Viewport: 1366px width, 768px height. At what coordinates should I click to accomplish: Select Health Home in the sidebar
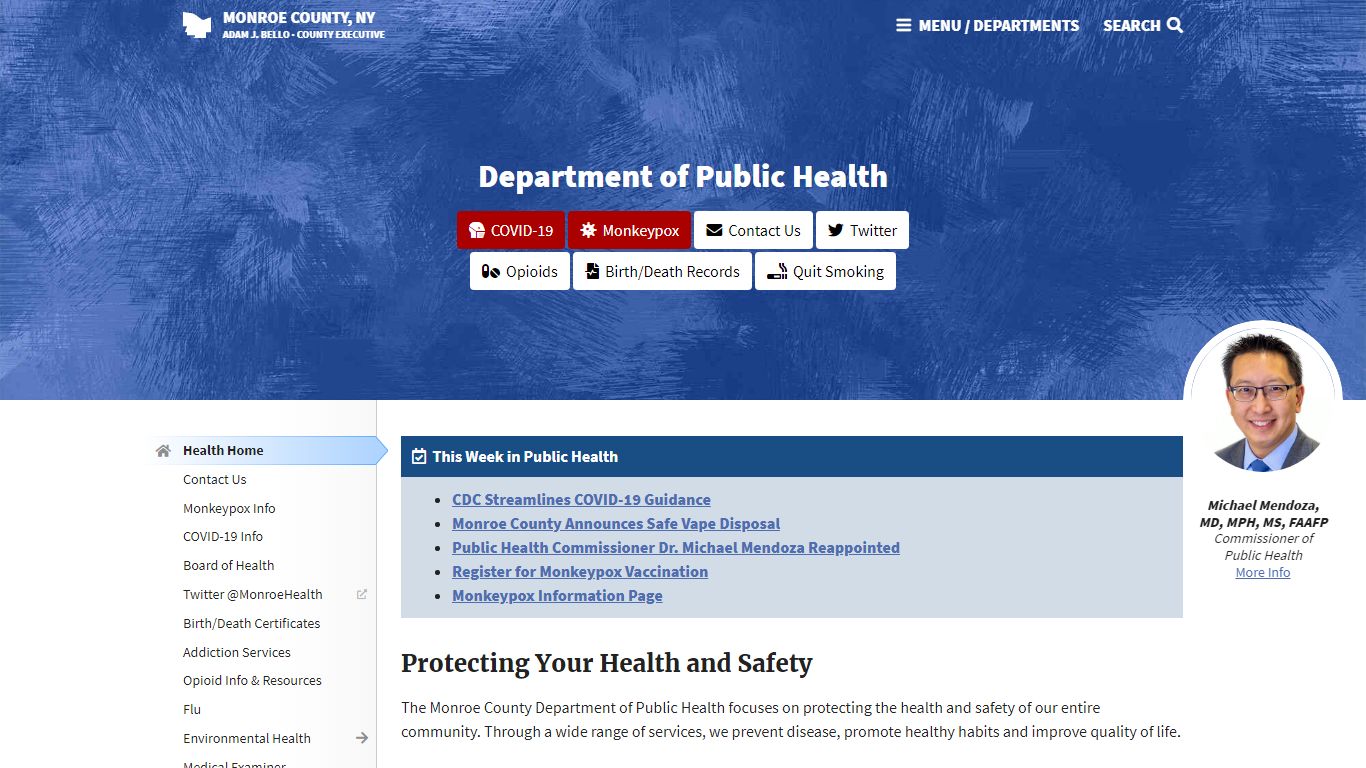pyautogui.click(x=223, y=451)
